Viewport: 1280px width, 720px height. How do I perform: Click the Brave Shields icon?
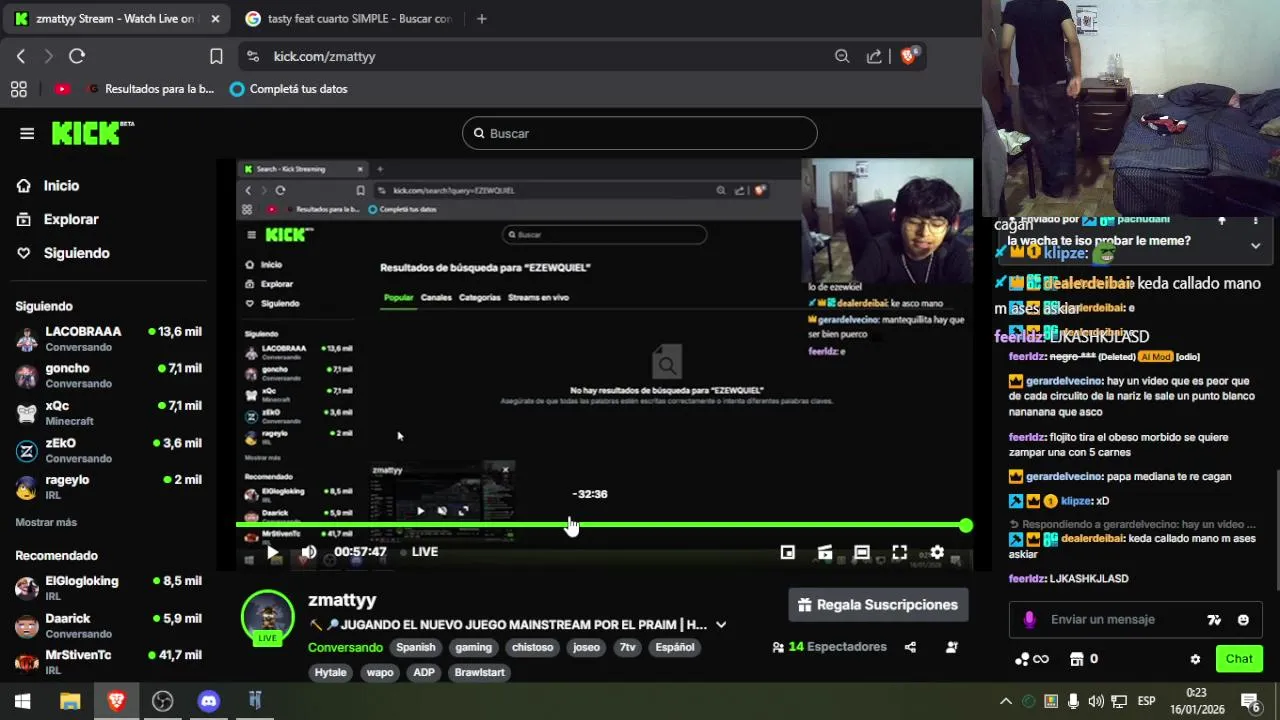(909, 56)
